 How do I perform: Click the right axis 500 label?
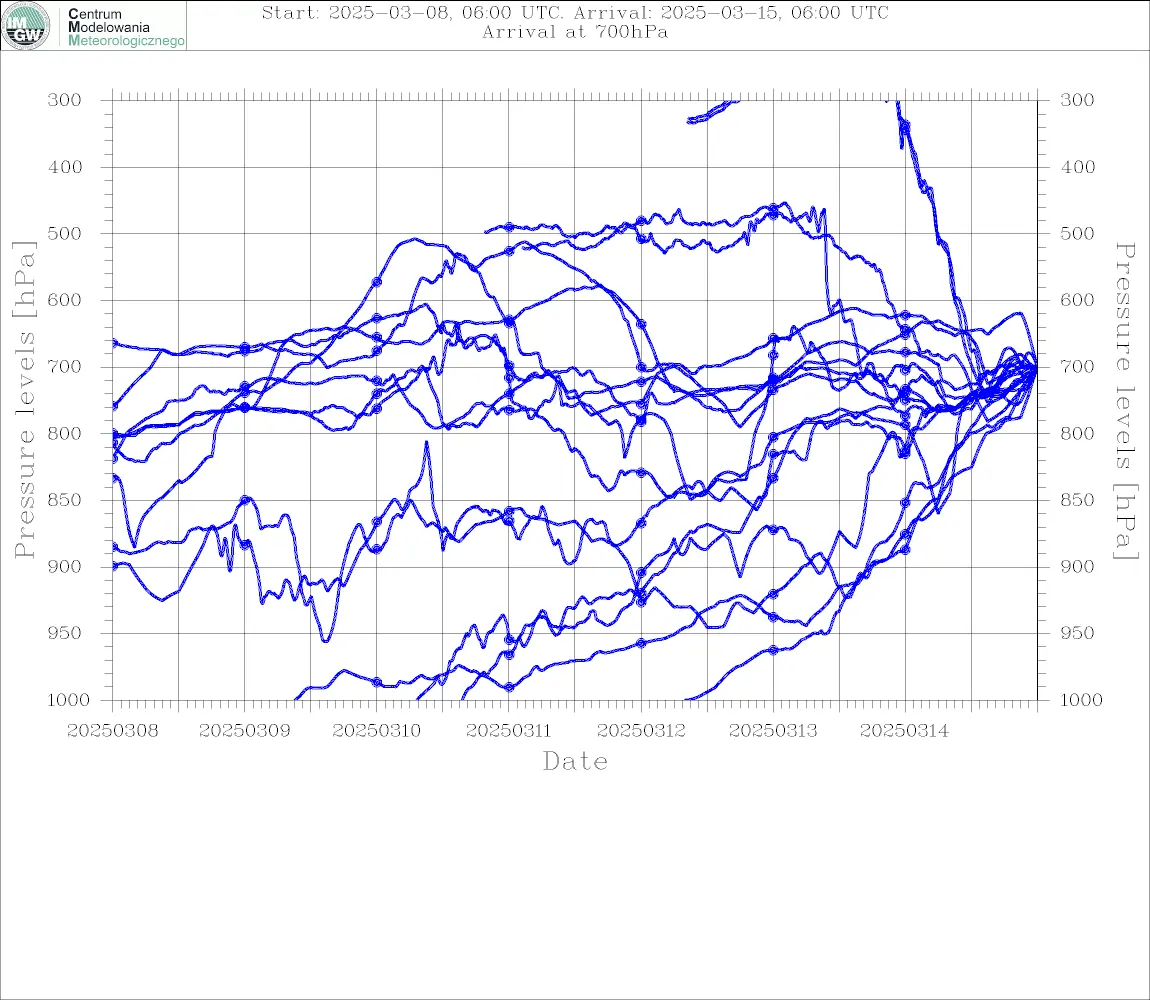tap(1077, 233)
